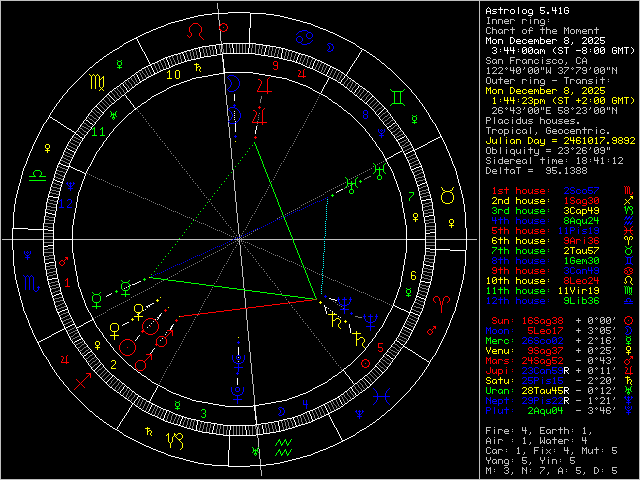
Task: Click the Cancer sign glyph on wheel
Action: tap(299, 38)
